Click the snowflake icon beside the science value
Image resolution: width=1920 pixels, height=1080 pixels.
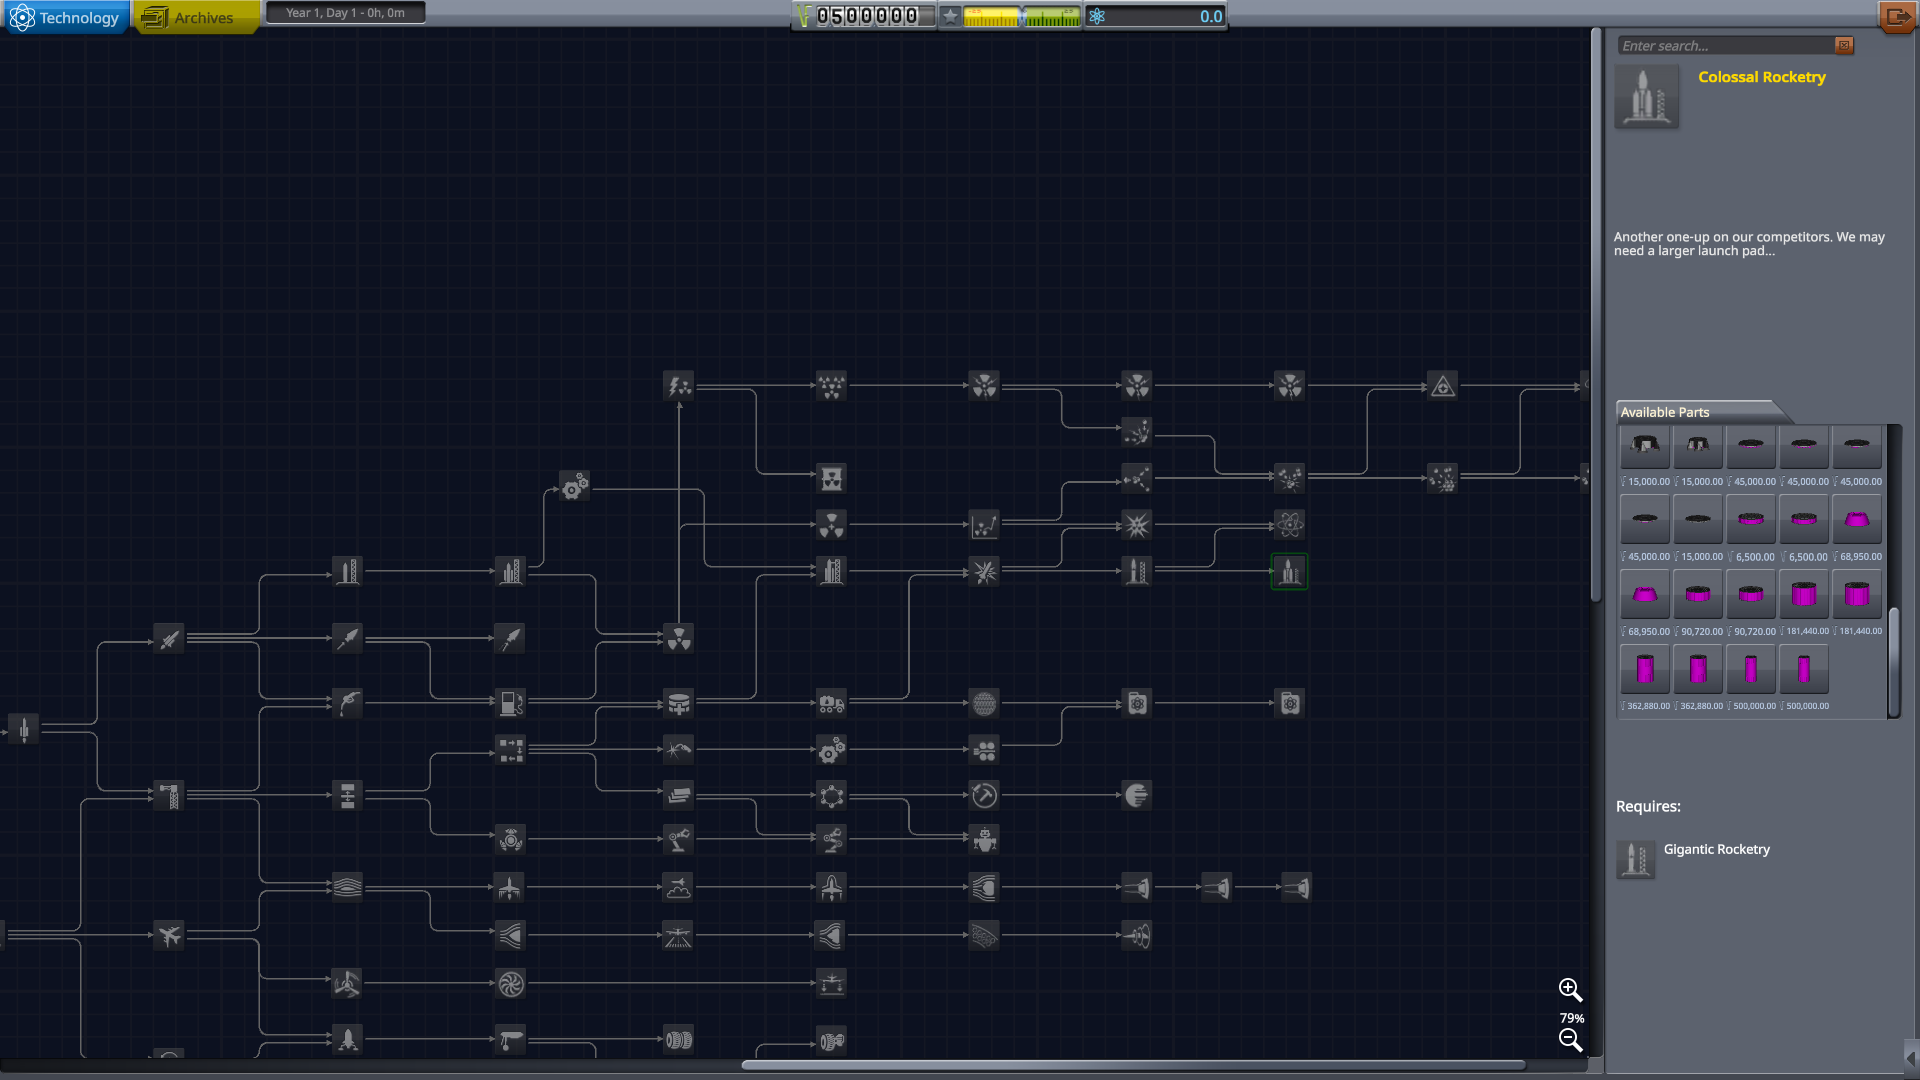pyautogui.click(x=1097, y=16)
